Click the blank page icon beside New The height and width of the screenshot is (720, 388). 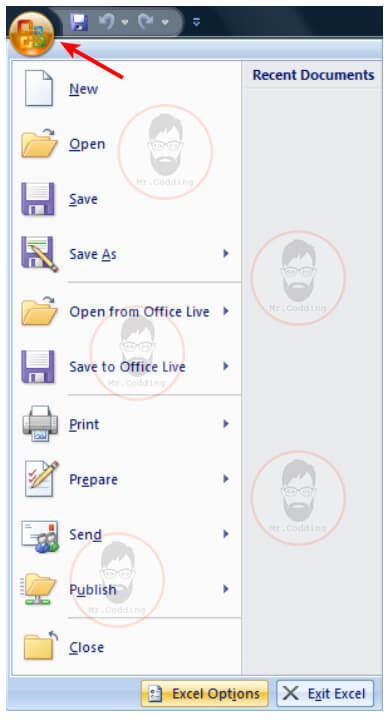(39, 88)
